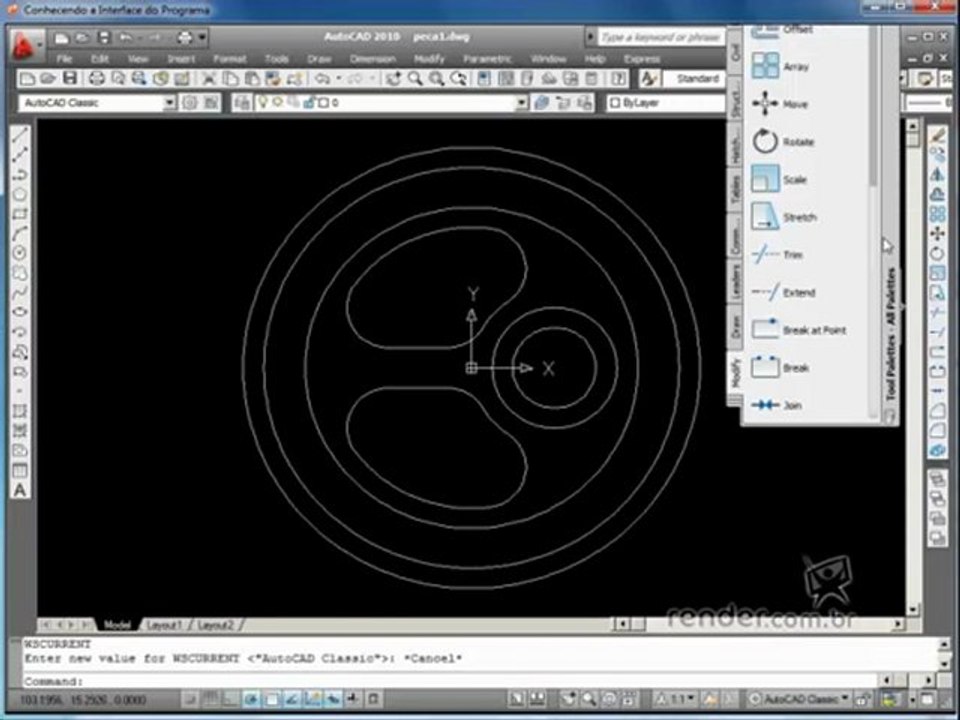This screenshot has width=960, height=720.
Task: Click the Command line input field
Action: pos(452,681)
